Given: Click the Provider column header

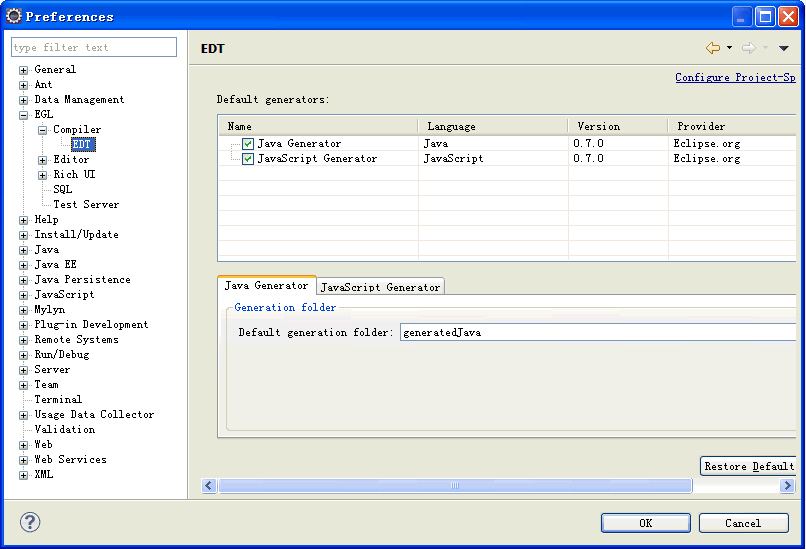Looking at the screenshot, I should [x=732, y=126].
